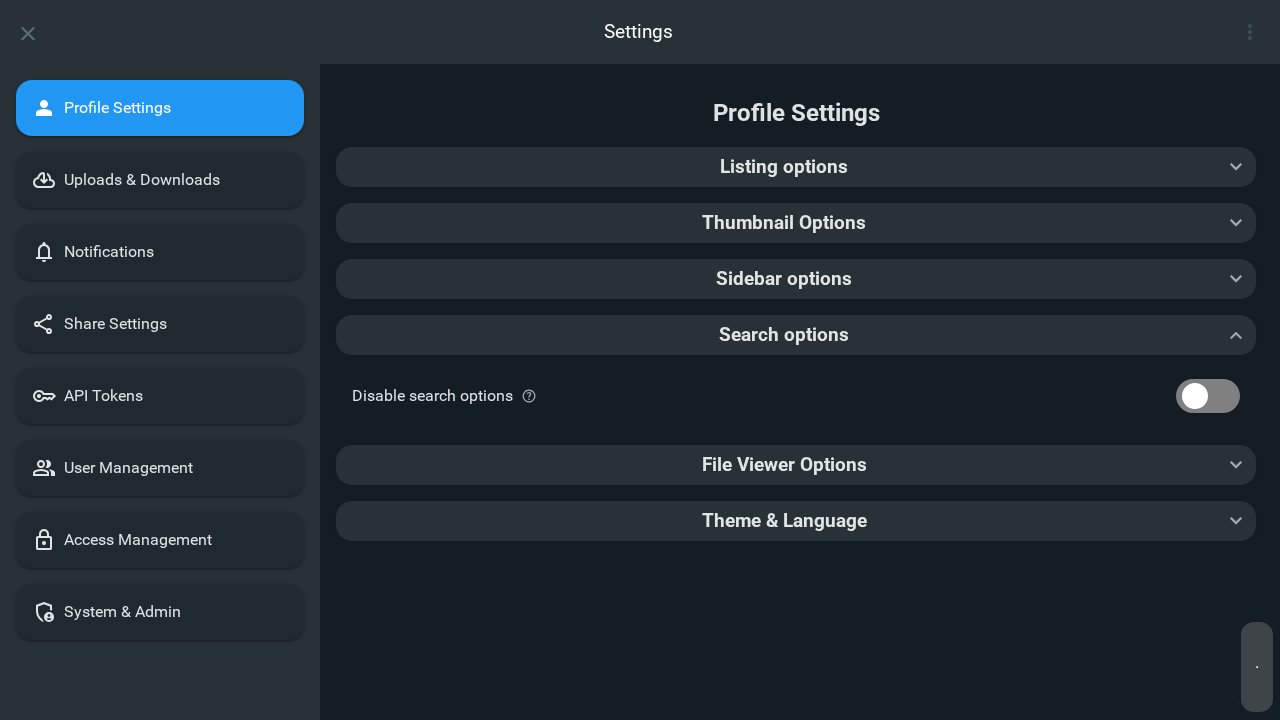Click the Profile Settings page heading

796,113
